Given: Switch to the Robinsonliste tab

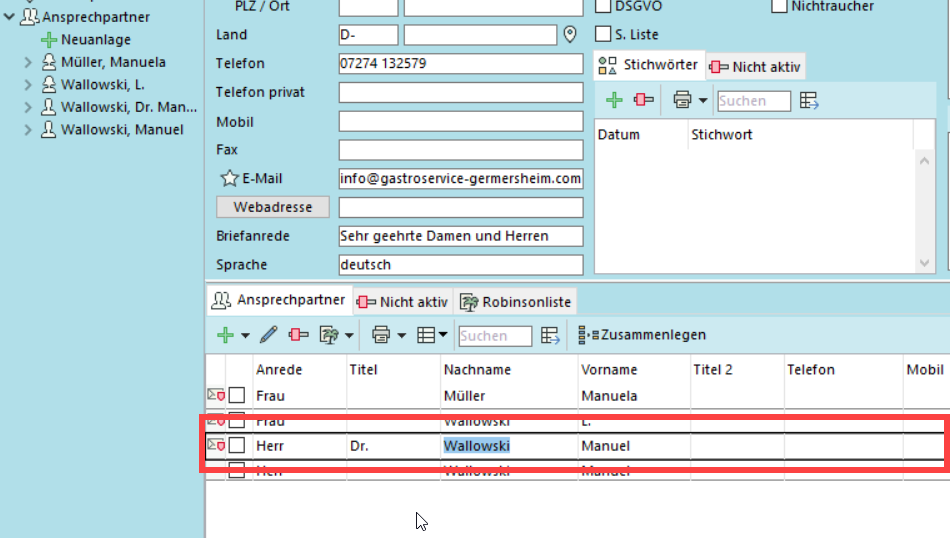Looking at the screenshot, I should pyautogui.click(x=515, y=301).
